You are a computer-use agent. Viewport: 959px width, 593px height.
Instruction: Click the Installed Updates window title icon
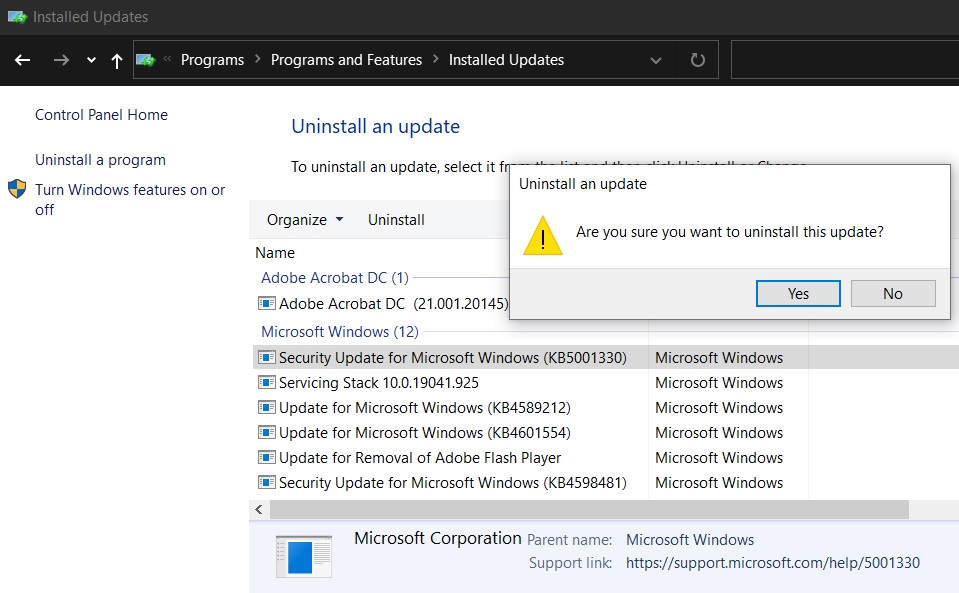click(17, 17)
